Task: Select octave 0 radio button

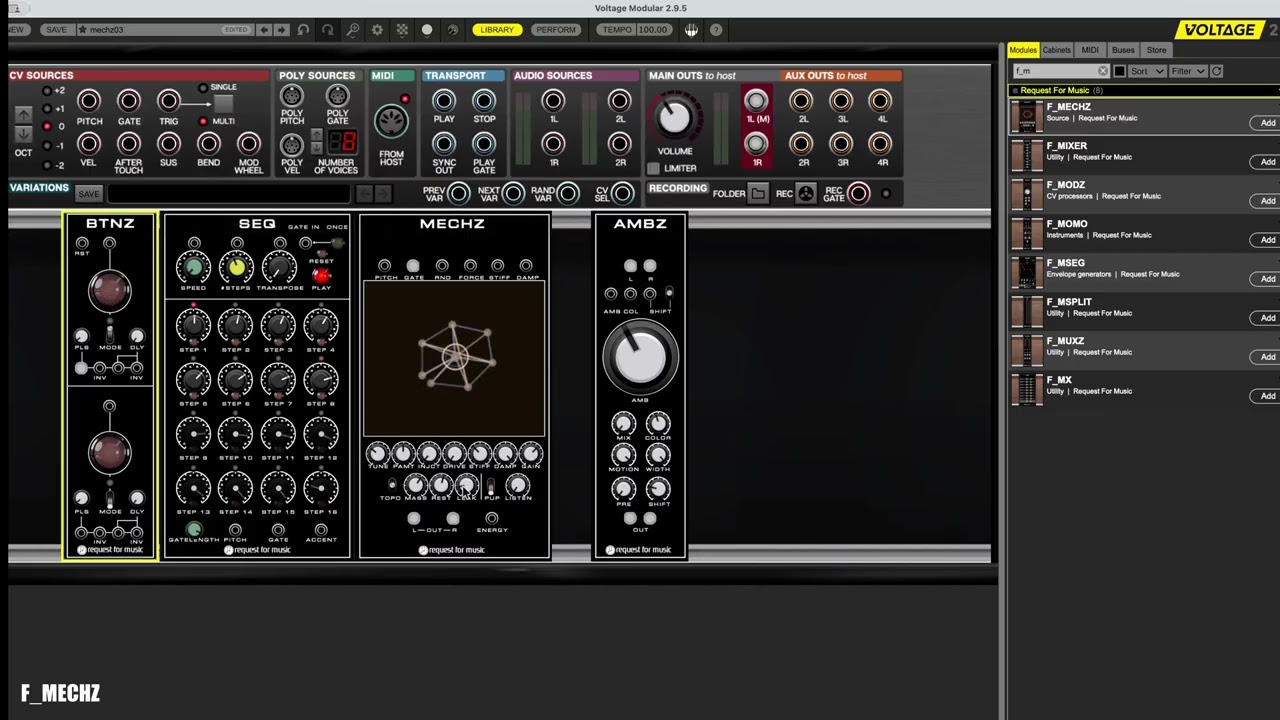Action: pyautogui.click(x=46, y=127)
